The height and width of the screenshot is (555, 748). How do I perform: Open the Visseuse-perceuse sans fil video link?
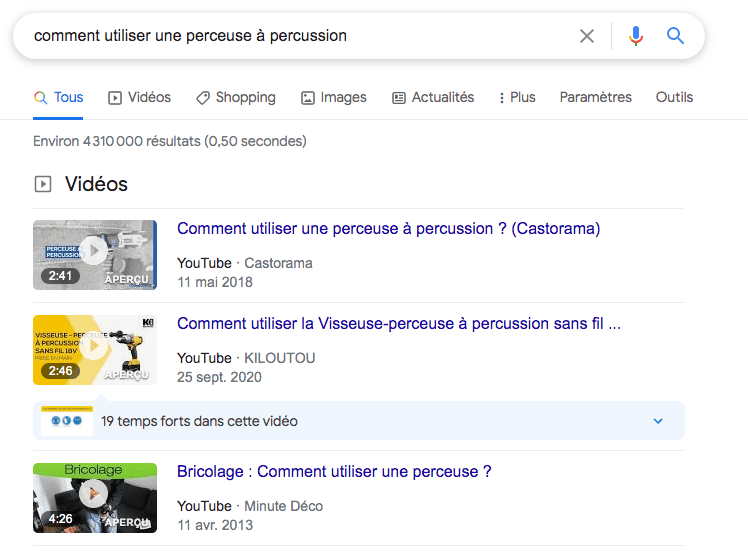click(x=399, y=324)
